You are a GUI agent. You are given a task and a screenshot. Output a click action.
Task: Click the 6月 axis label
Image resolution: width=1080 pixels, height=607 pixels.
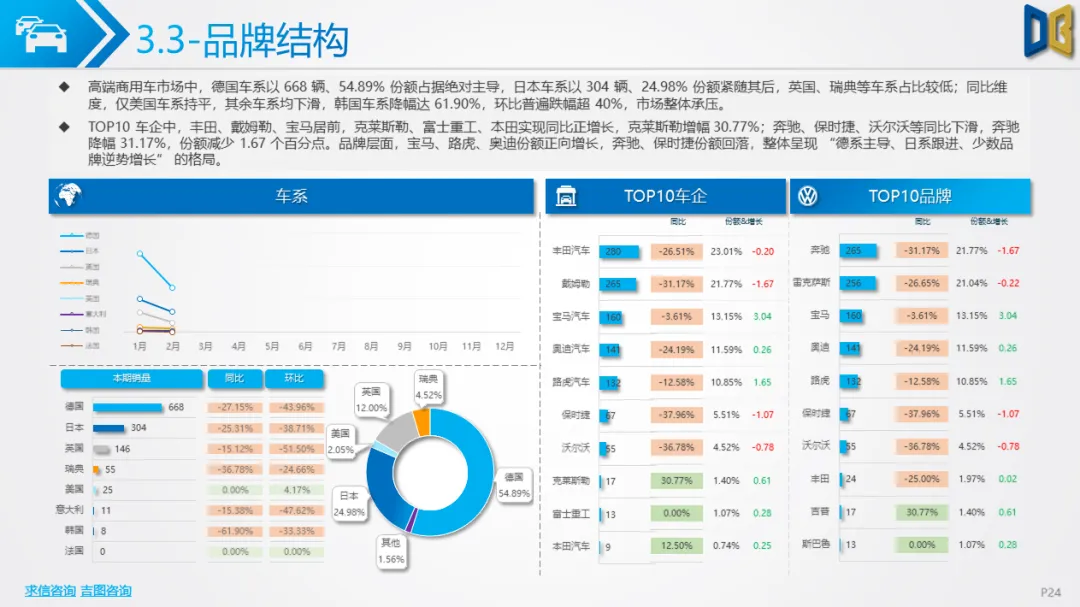(305, 347)
